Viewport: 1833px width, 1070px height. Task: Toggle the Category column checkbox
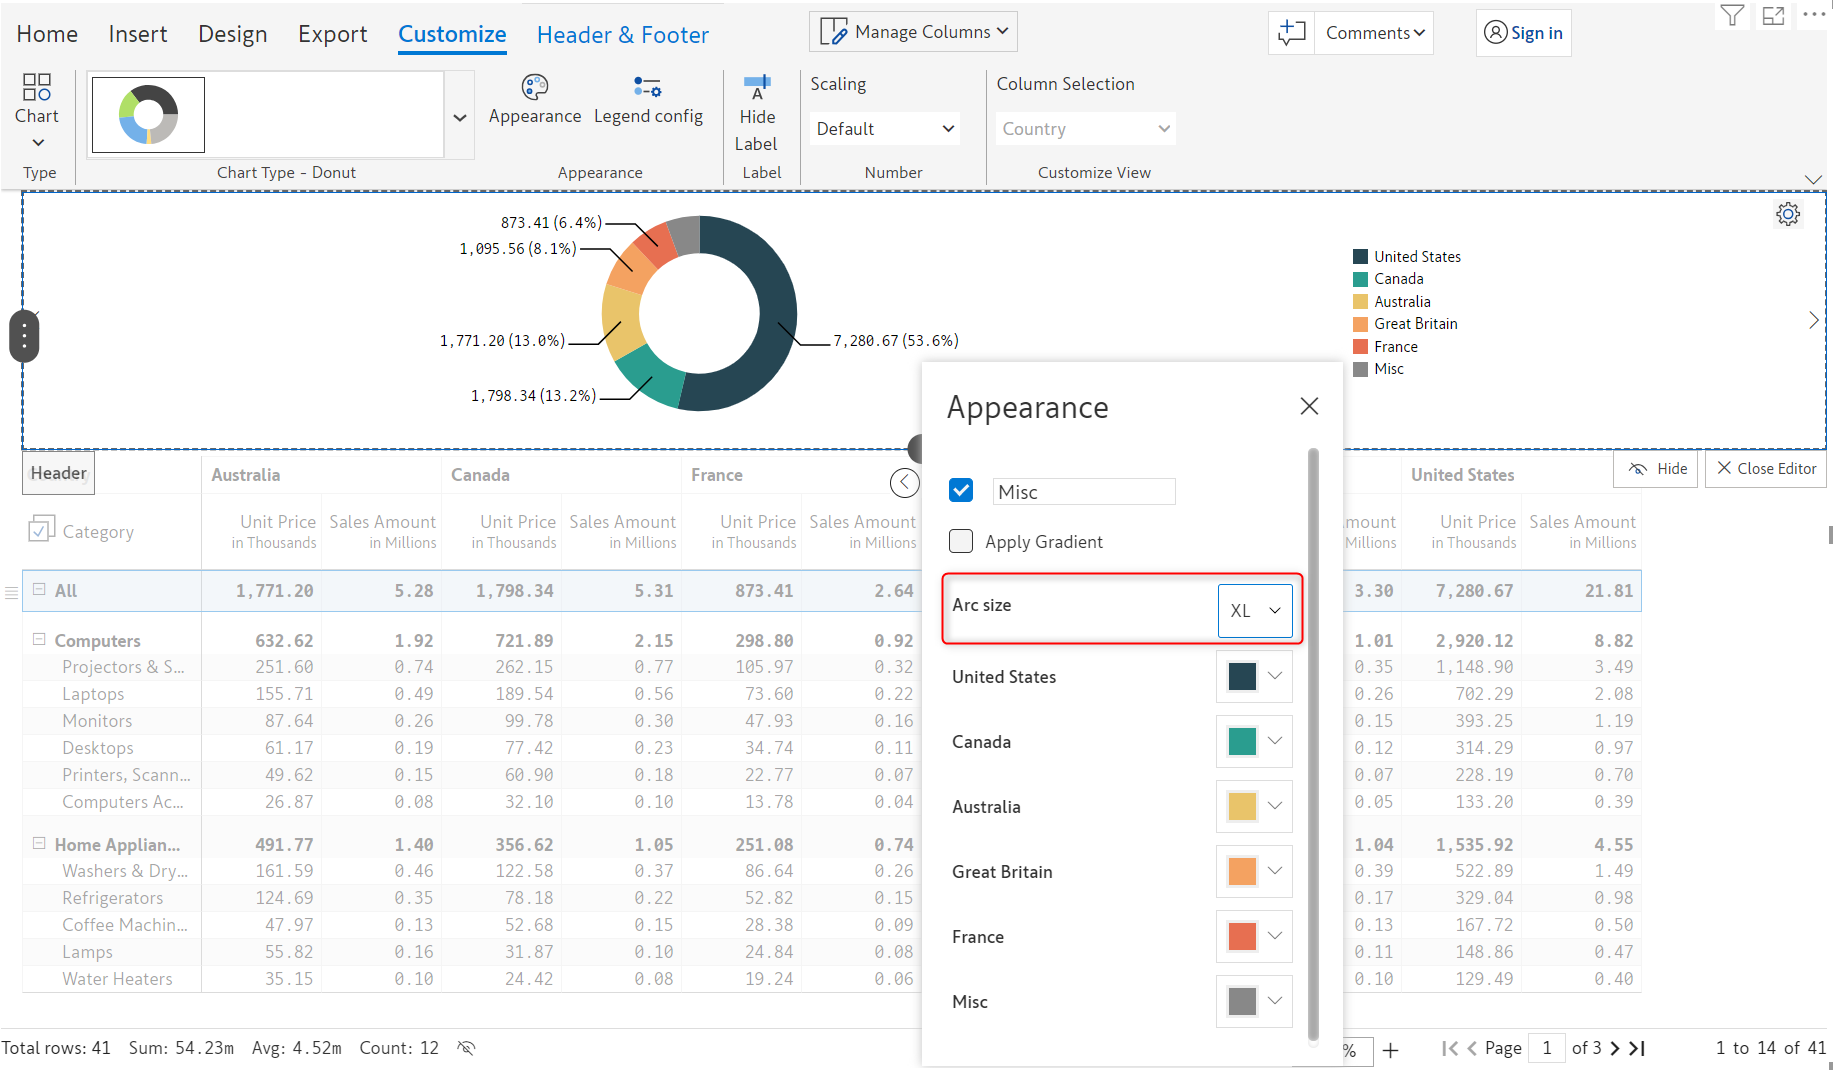coord(41,530)
